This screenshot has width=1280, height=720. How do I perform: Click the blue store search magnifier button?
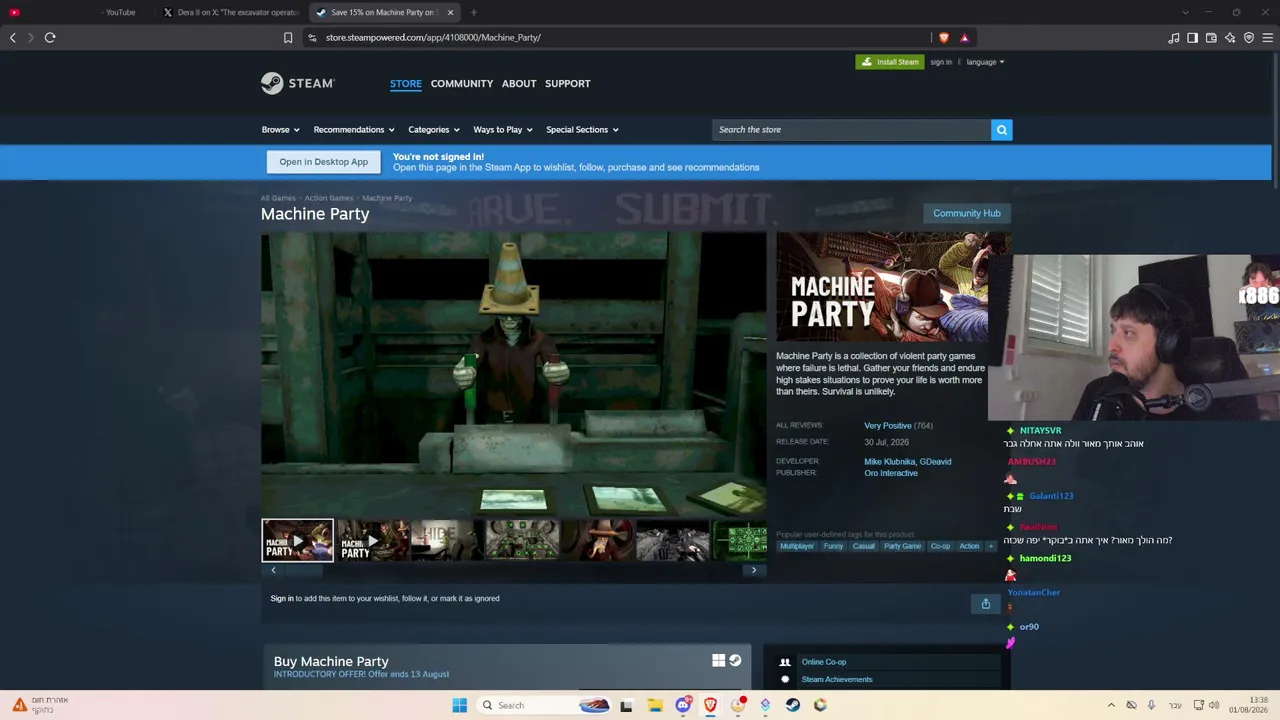pyautogui.click(x=1001, y=130)
